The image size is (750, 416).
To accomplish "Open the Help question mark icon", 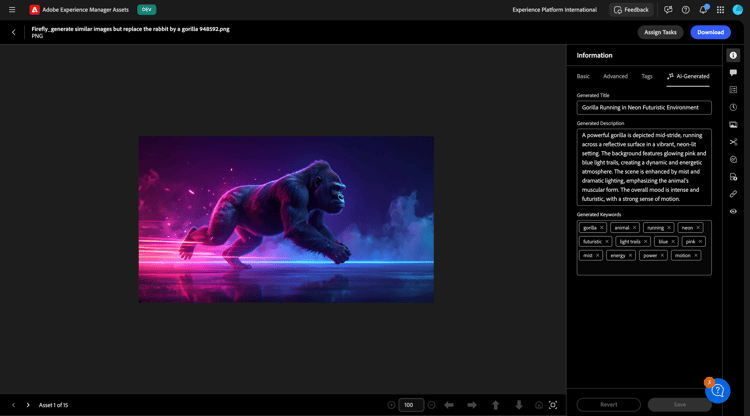I will pyautogui.click(x=685, y=10).
